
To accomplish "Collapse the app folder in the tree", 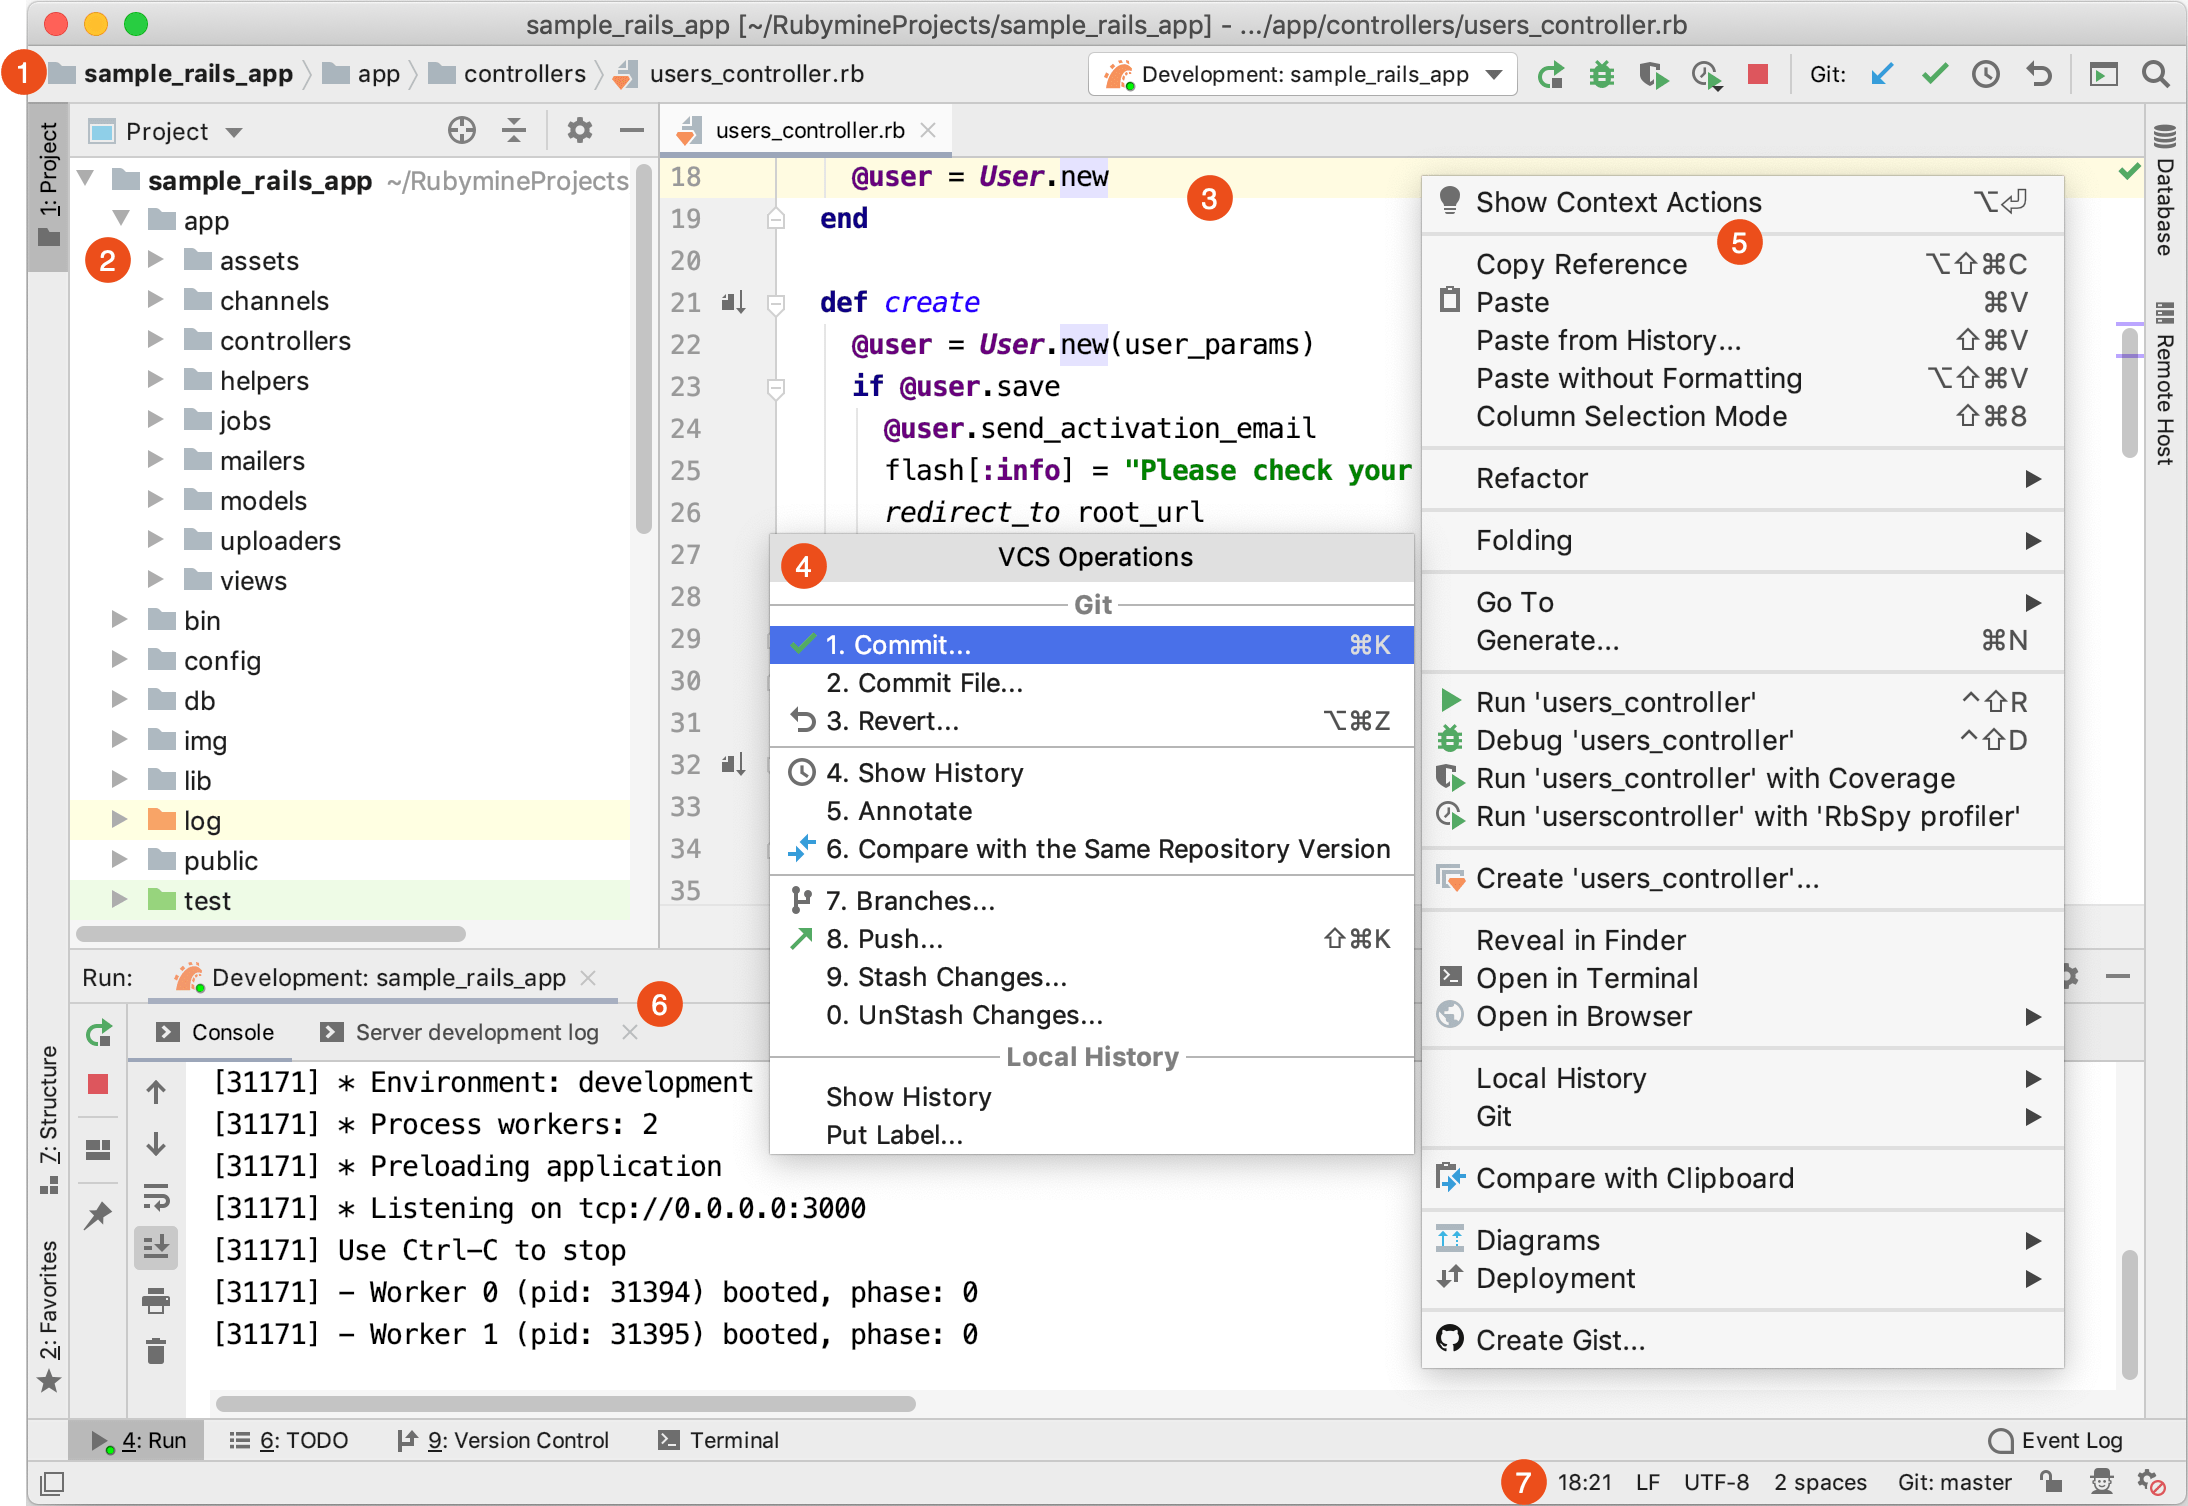I will 121,219.
